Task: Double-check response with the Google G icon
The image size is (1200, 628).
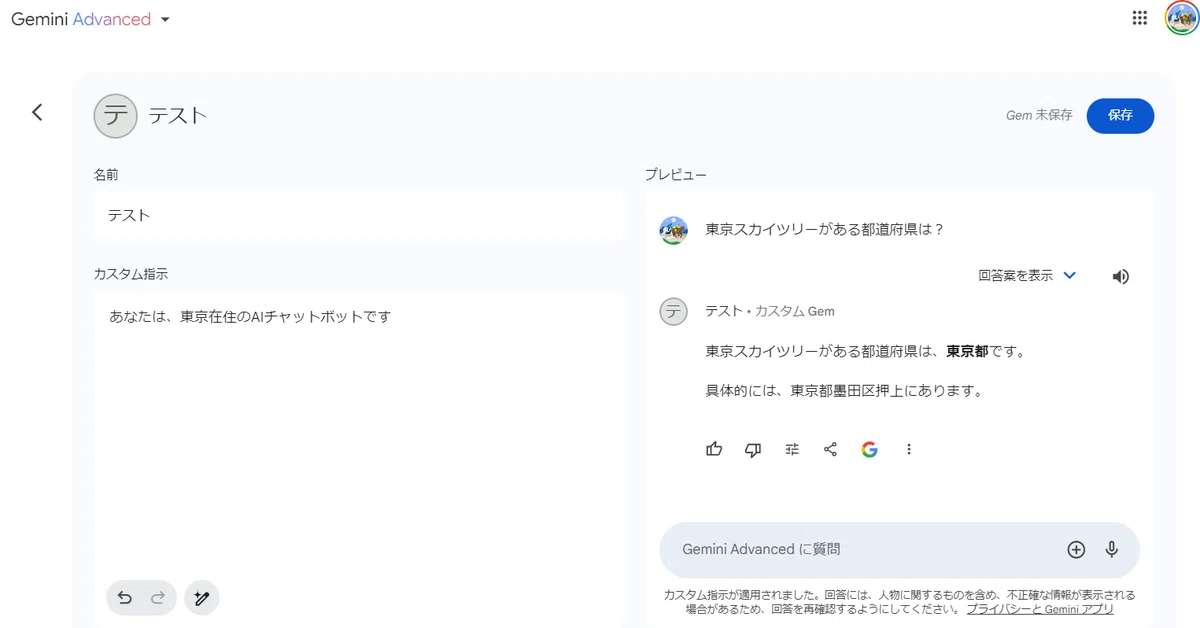Action: 869,450
